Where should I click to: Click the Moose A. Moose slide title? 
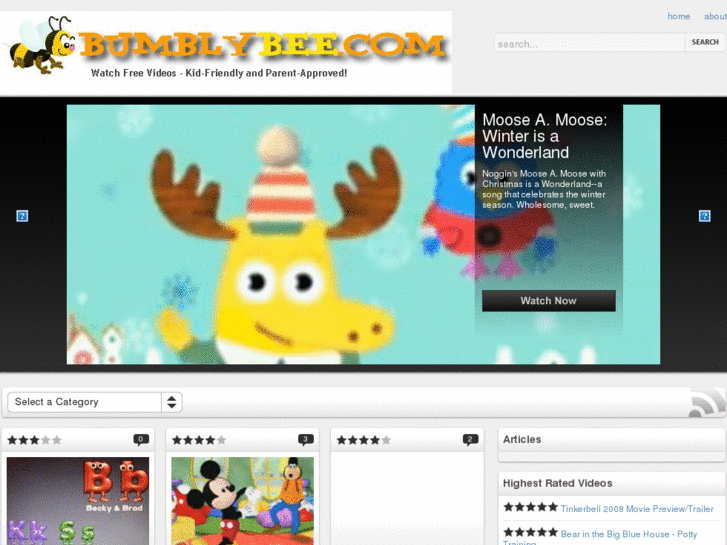tap(544, 136)
